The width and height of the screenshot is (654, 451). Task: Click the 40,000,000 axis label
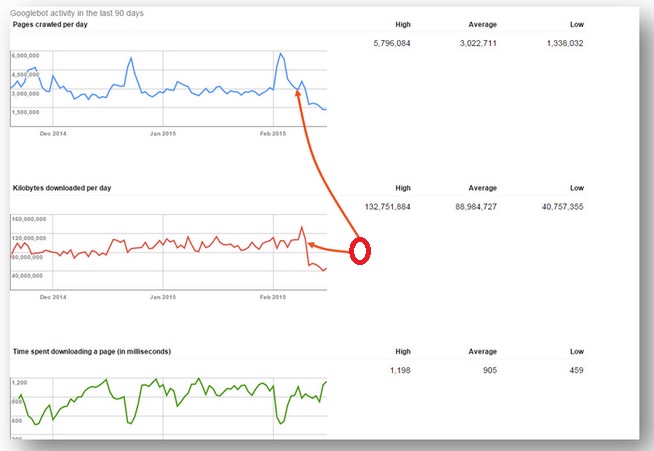(28, 275)
